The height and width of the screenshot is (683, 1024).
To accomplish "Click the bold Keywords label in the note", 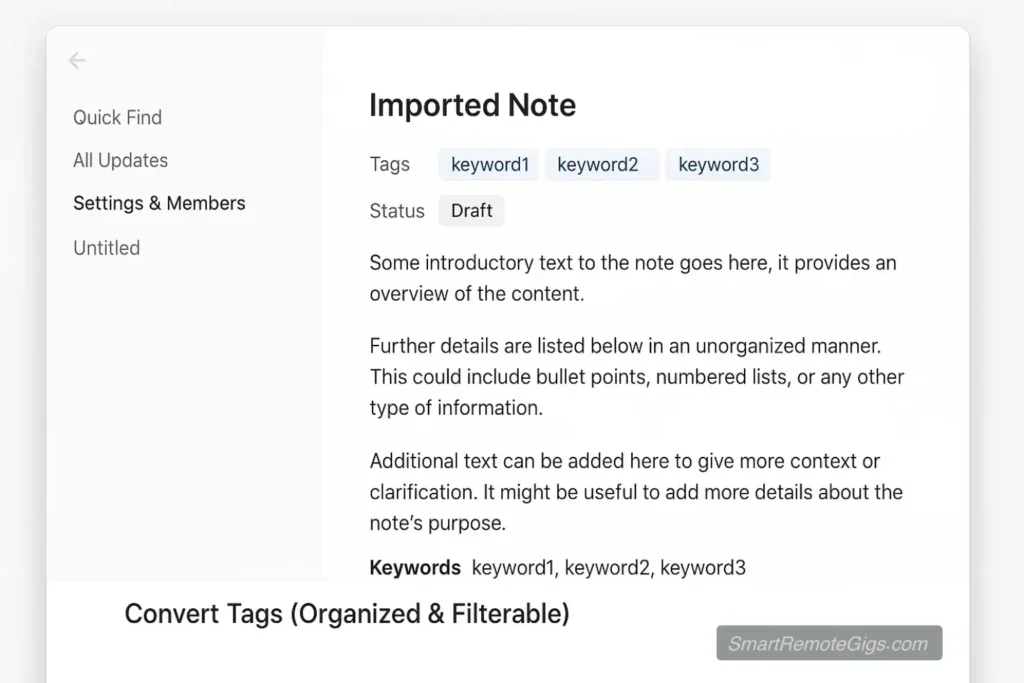I will click(415, 567).
